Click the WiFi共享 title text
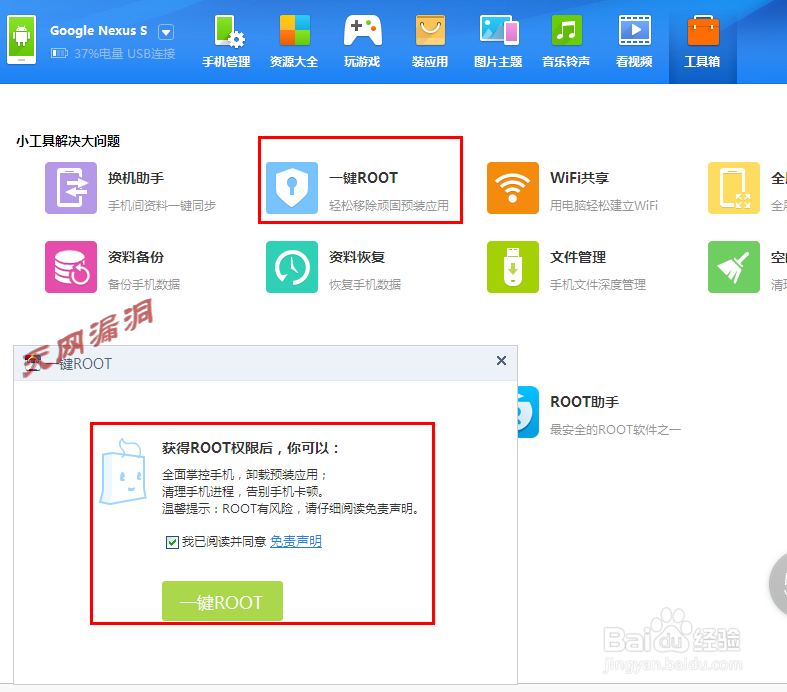787x692 pixels. (x=579, y=178)
